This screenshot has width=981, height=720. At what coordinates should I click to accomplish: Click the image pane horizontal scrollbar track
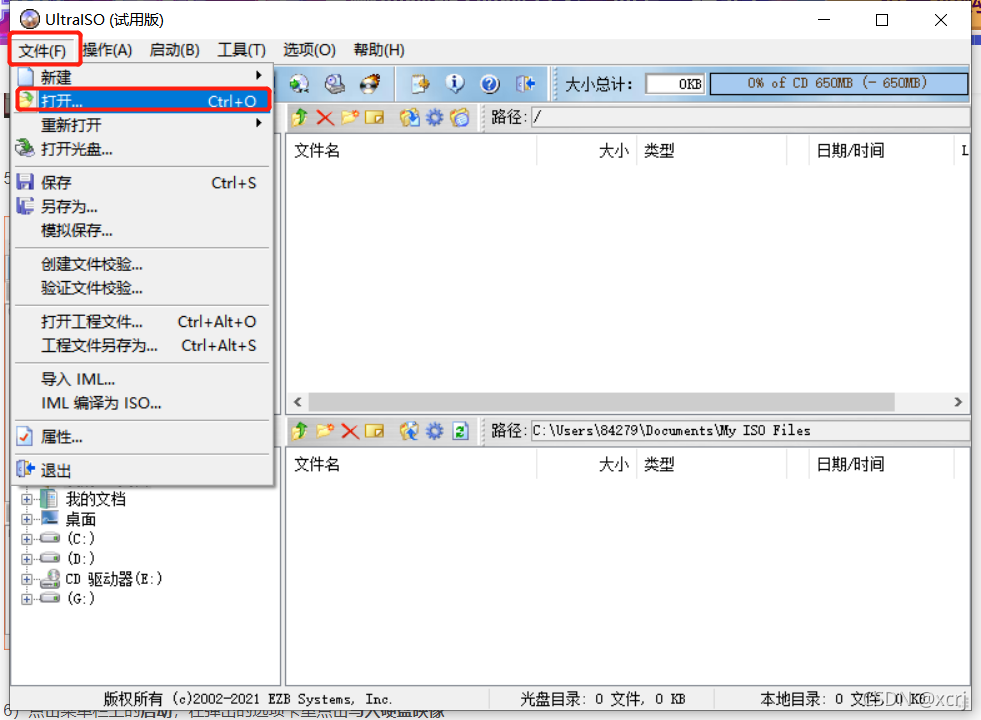[628, 402]
